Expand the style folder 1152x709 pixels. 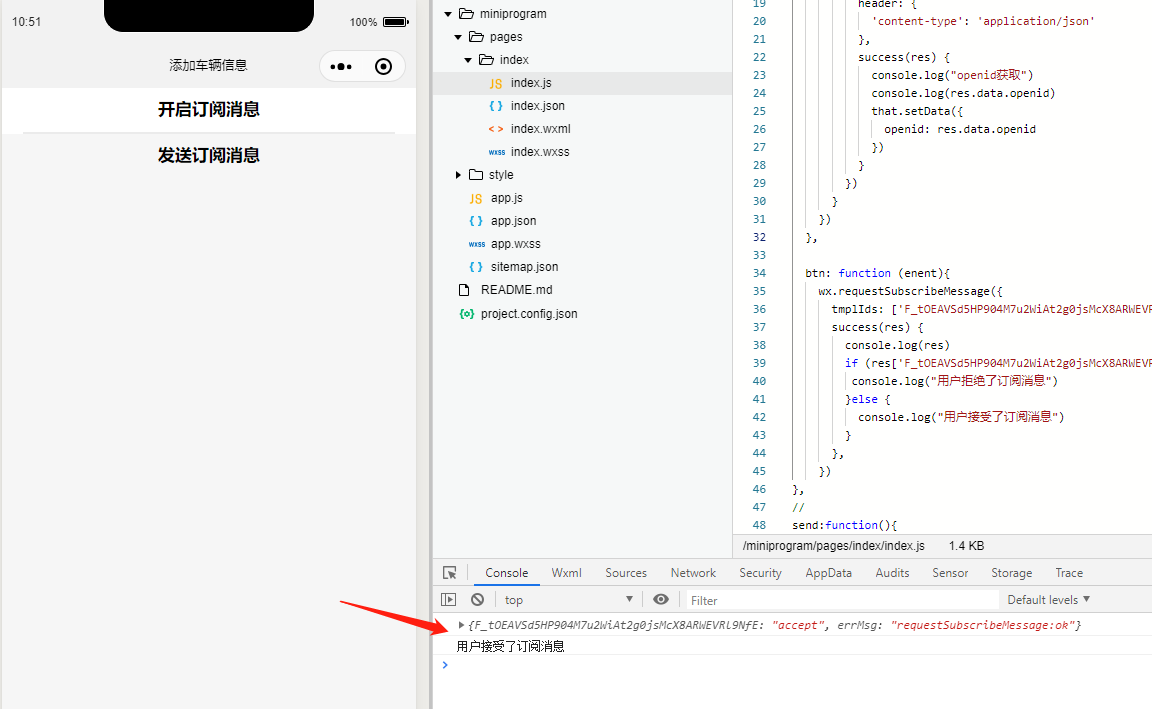click(458, 174)
